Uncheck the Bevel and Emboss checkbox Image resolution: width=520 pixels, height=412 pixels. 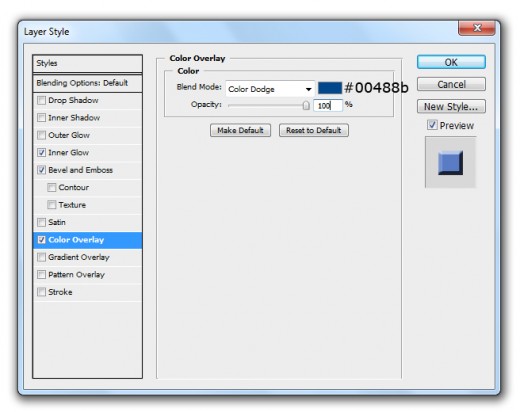[41, 170]
